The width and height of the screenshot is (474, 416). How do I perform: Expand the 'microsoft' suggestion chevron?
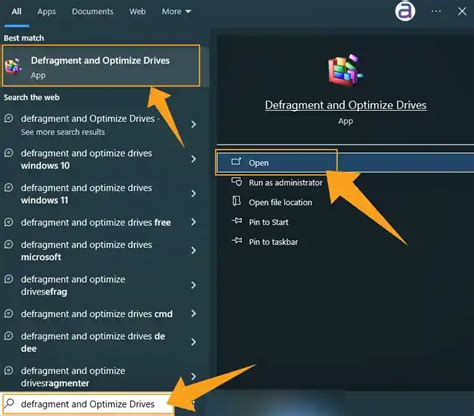194,250
